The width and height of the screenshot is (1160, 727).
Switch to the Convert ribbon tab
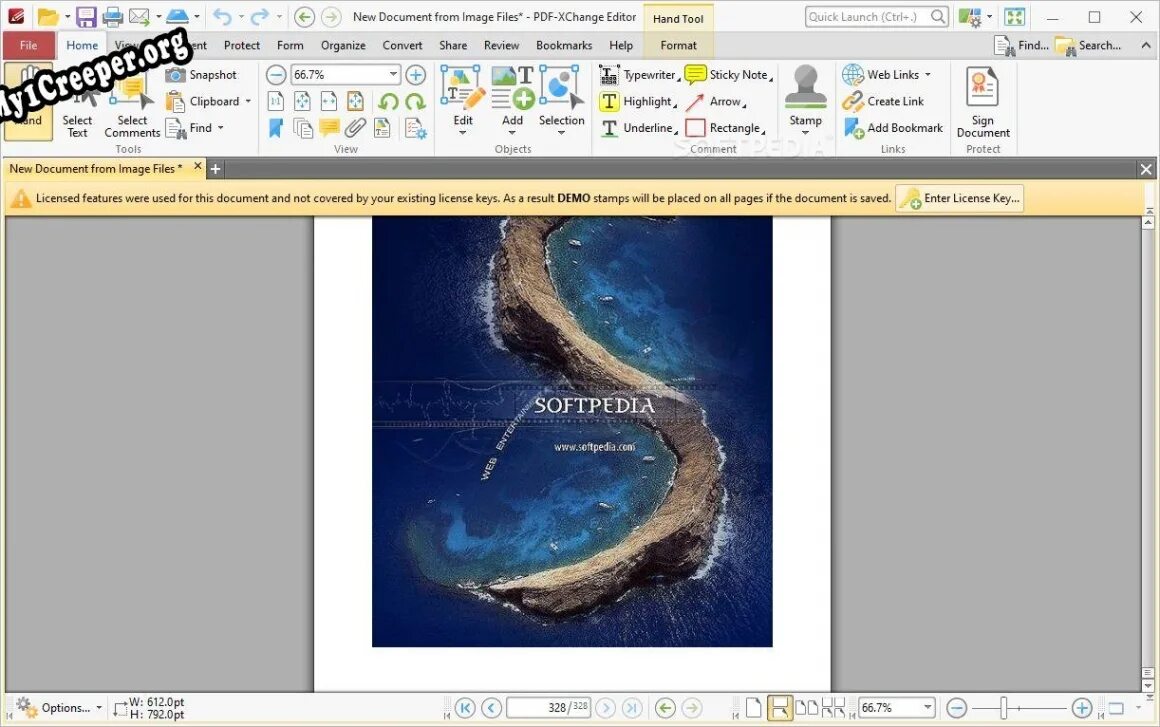(402, 45)
